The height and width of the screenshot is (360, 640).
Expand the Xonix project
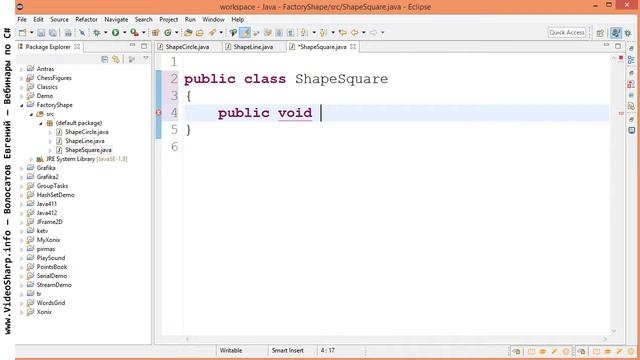(22, 313)
